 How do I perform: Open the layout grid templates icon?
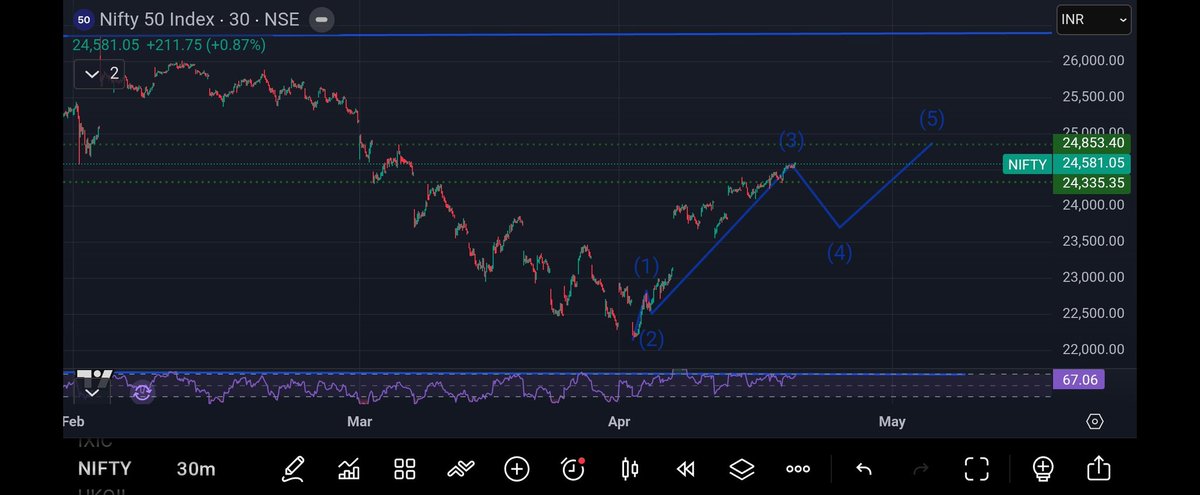point(405,468)
